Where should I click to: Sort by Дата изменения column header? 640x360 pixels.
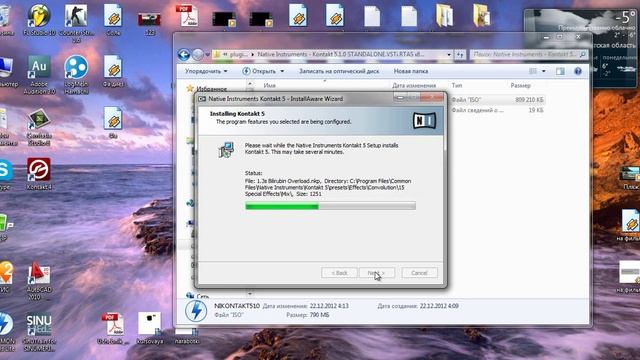tap(414, 85)
